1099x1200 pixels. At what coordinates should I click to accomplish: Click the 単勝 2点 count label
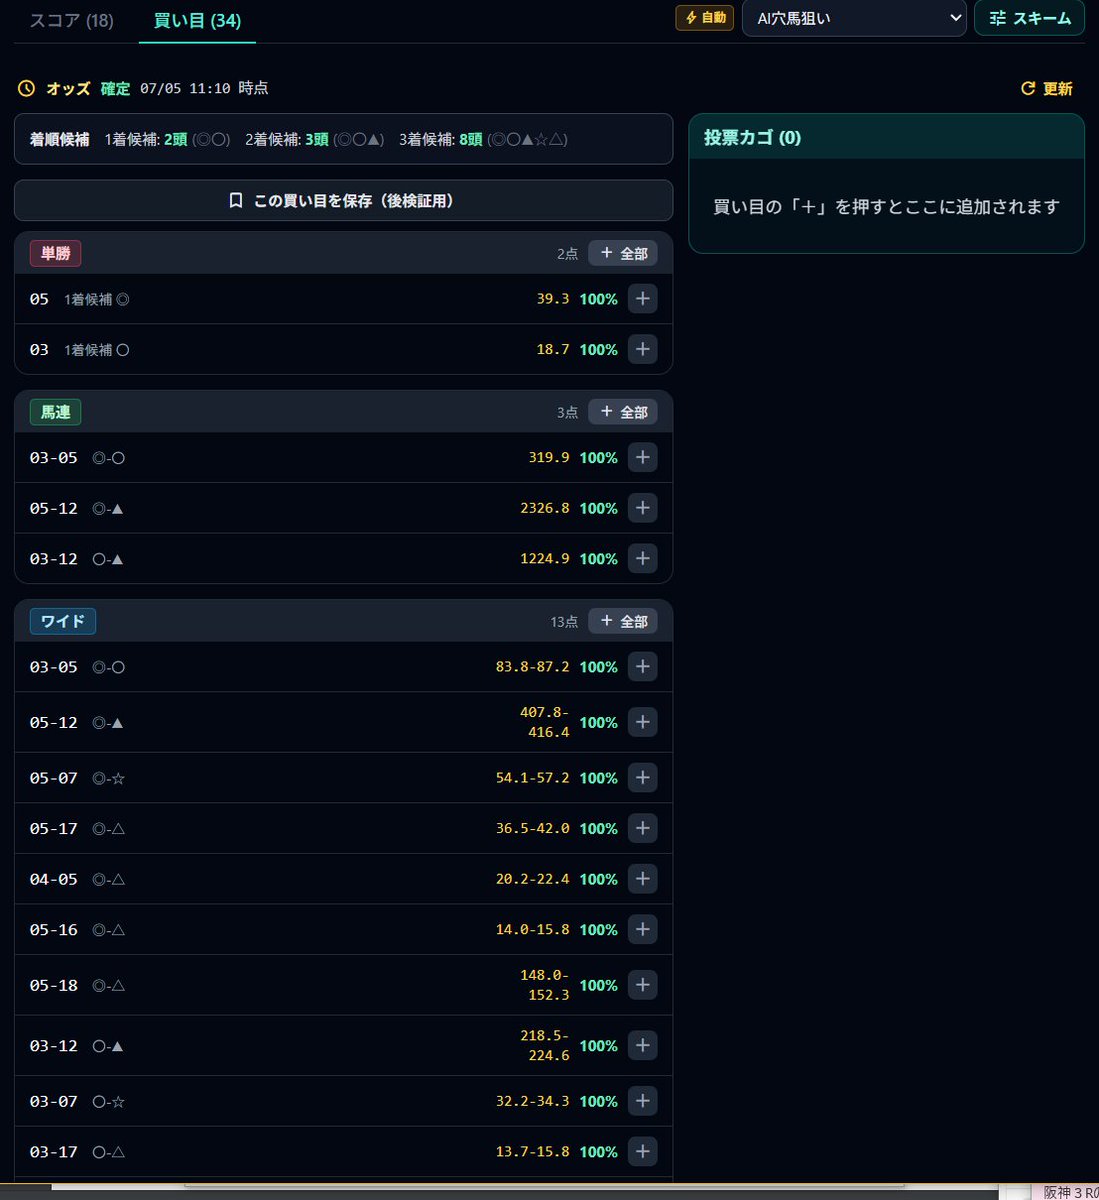pos(567,254)
